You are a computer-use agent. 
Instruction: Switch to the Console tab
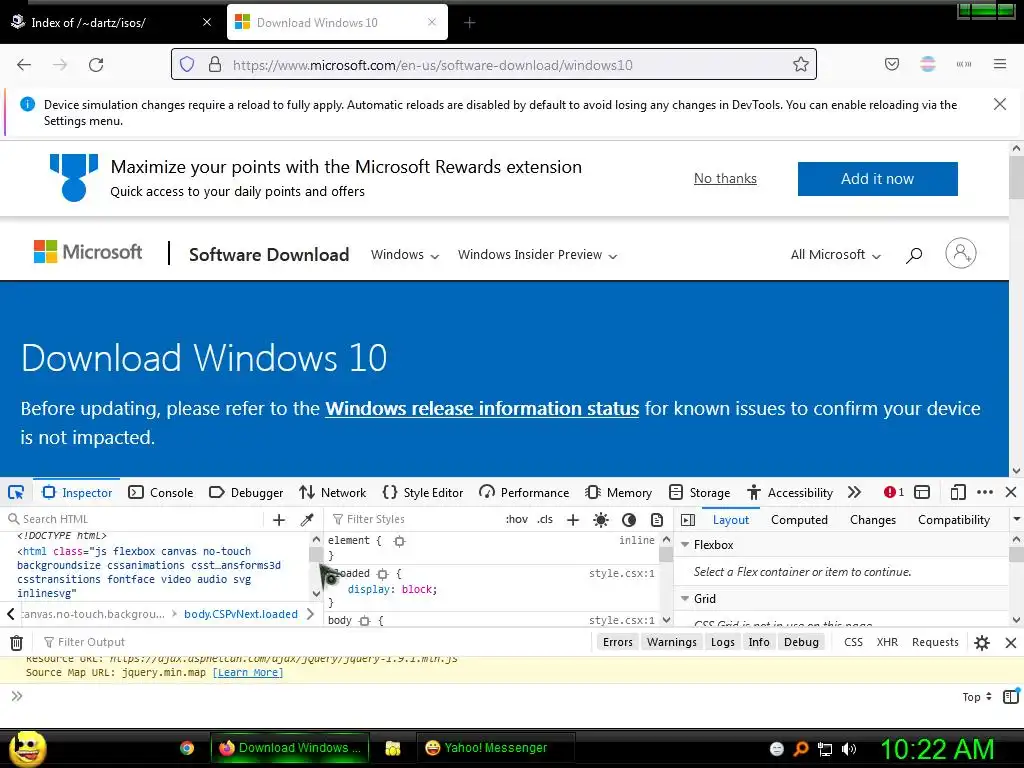tap(161, 492)
